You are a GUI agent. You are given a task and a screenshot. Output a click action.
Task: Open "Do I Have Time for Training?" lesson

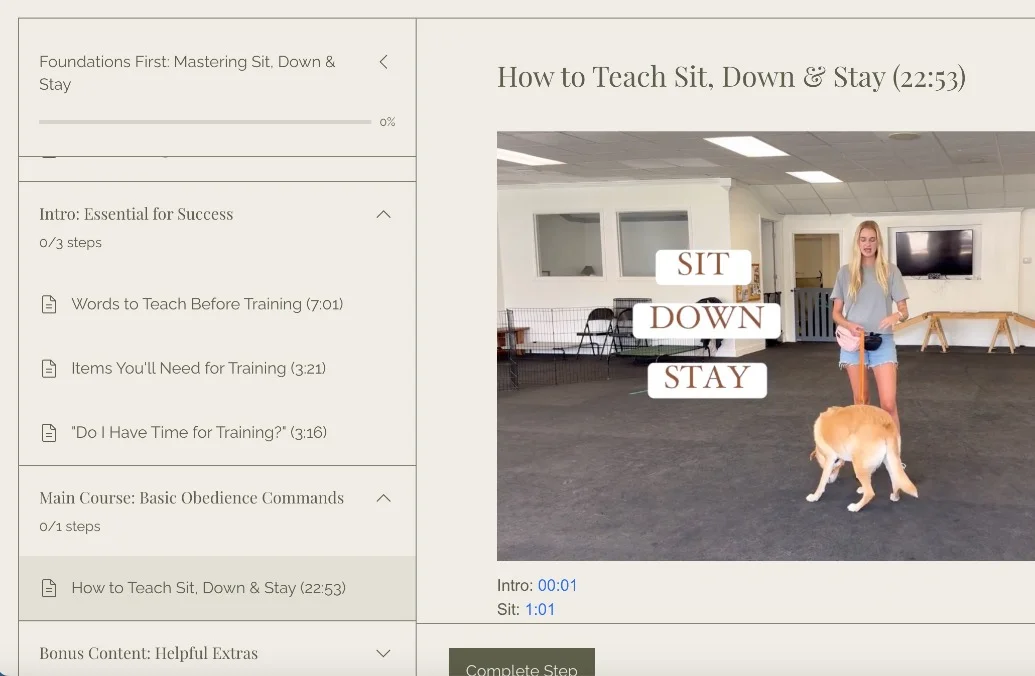(x=199, y=433)
